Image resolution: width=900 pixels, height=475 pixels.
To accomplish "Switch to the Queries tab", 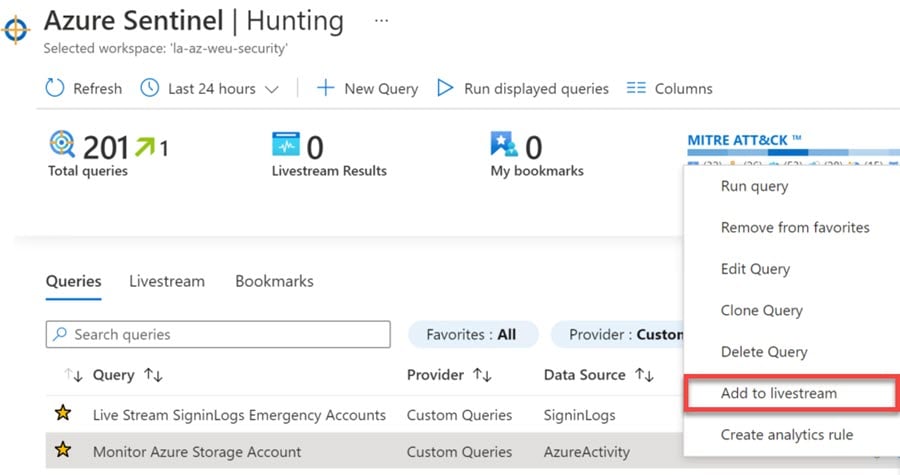I will [73, 282].
